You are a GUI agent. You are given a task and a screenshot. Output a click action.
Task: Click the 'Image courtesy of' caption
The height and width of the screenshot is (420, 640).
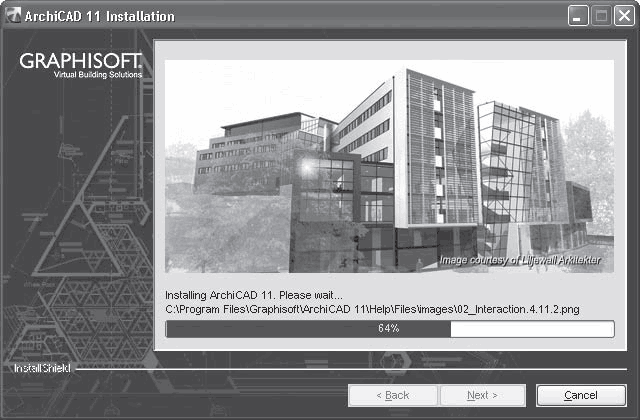pos(525,261)
